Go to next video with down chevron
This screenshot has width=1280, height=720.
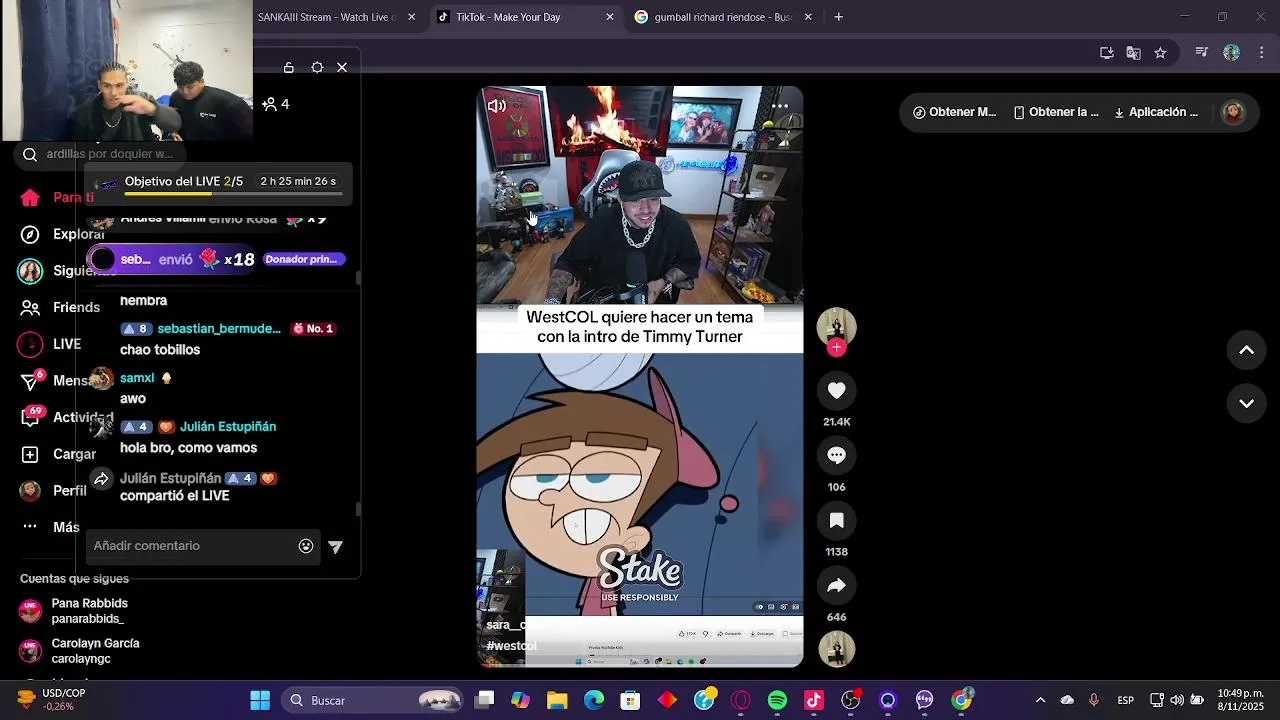point(1246,404)
